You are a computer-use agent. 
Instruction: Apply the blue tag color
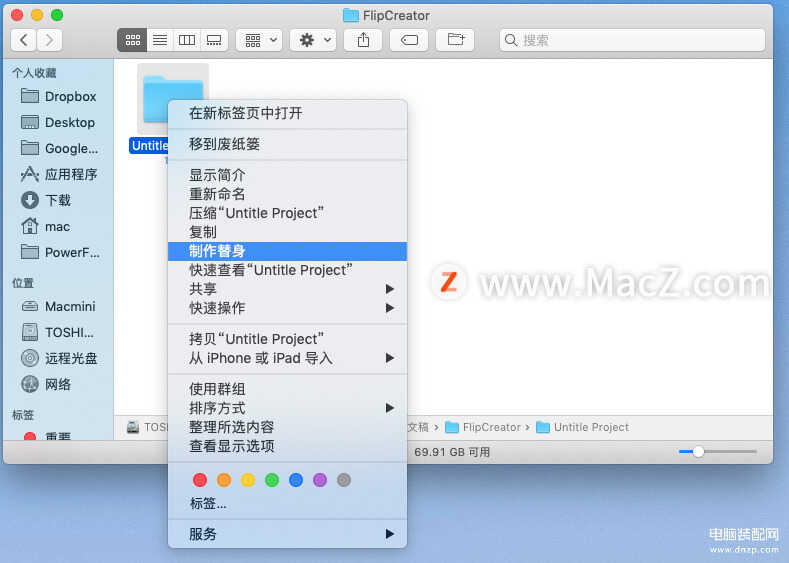pyautogui.click(x=296, y=480)
